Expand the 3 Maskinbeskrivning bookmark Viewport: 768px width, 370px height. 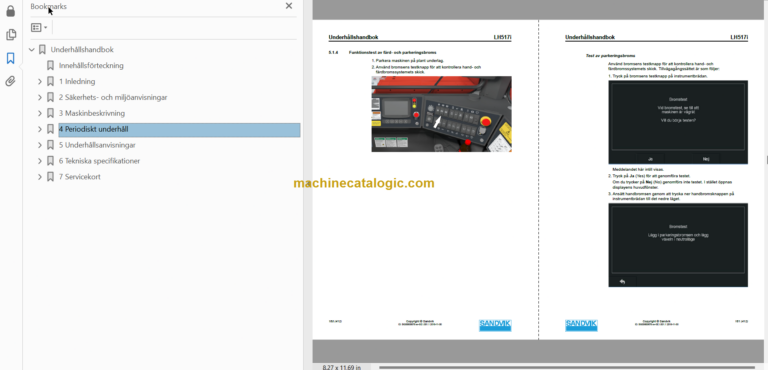40,113
